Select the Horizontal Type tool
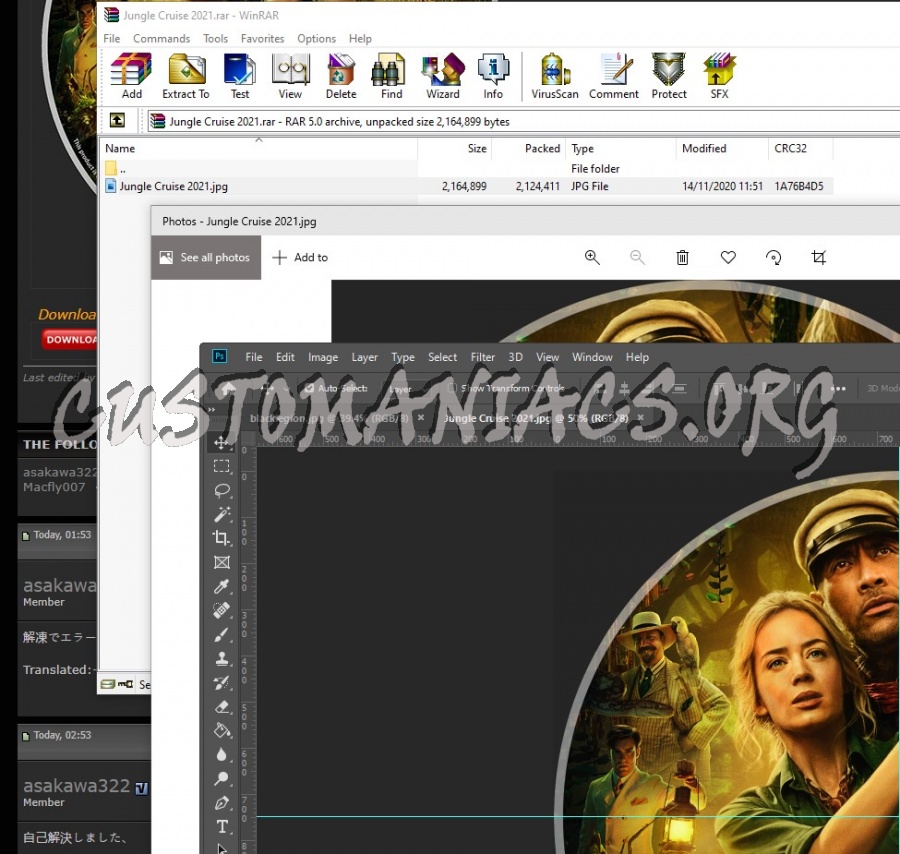The width and height of the screenshot is (900, 854). click(222, 827)
